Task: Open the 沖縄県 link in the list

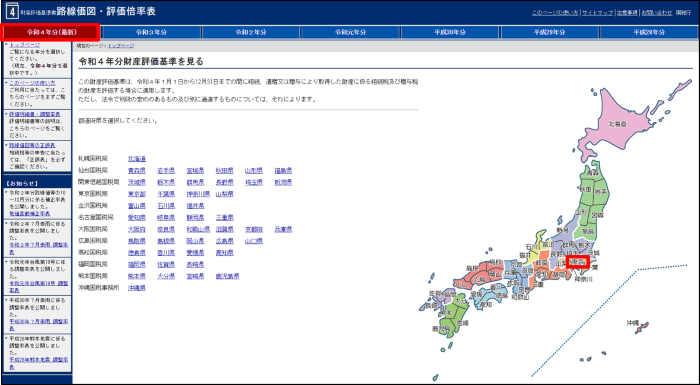Action: (x=137, y=288)
